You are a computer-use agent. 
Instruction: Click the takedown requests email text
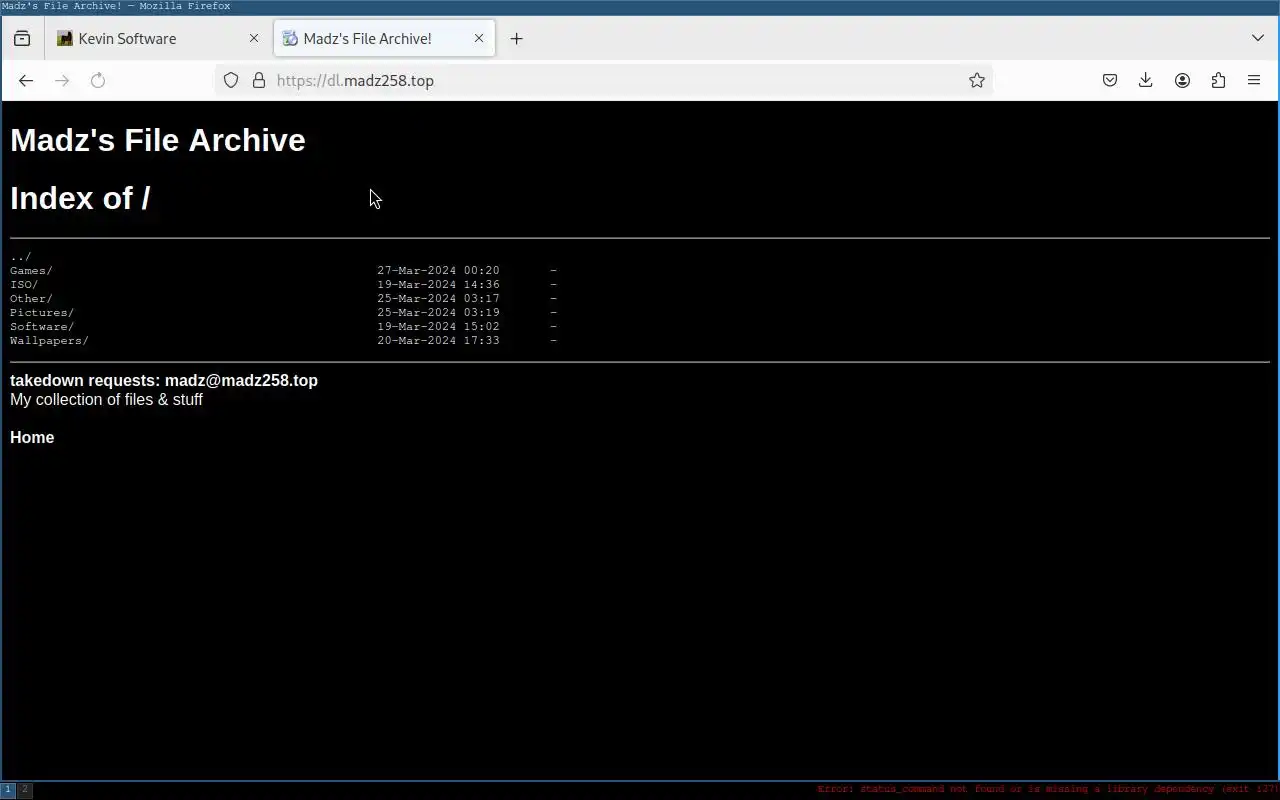[164, 380]
